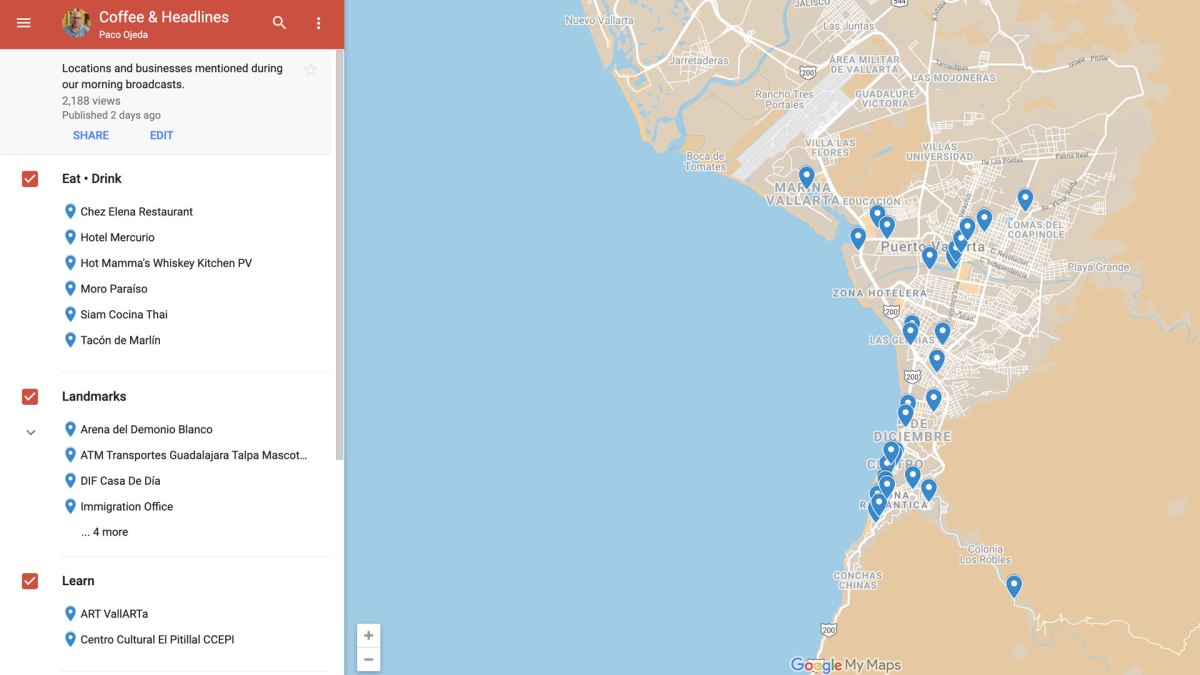
Task: Expand the '... 4 more' landmarks
Action: tap(104, 532)
